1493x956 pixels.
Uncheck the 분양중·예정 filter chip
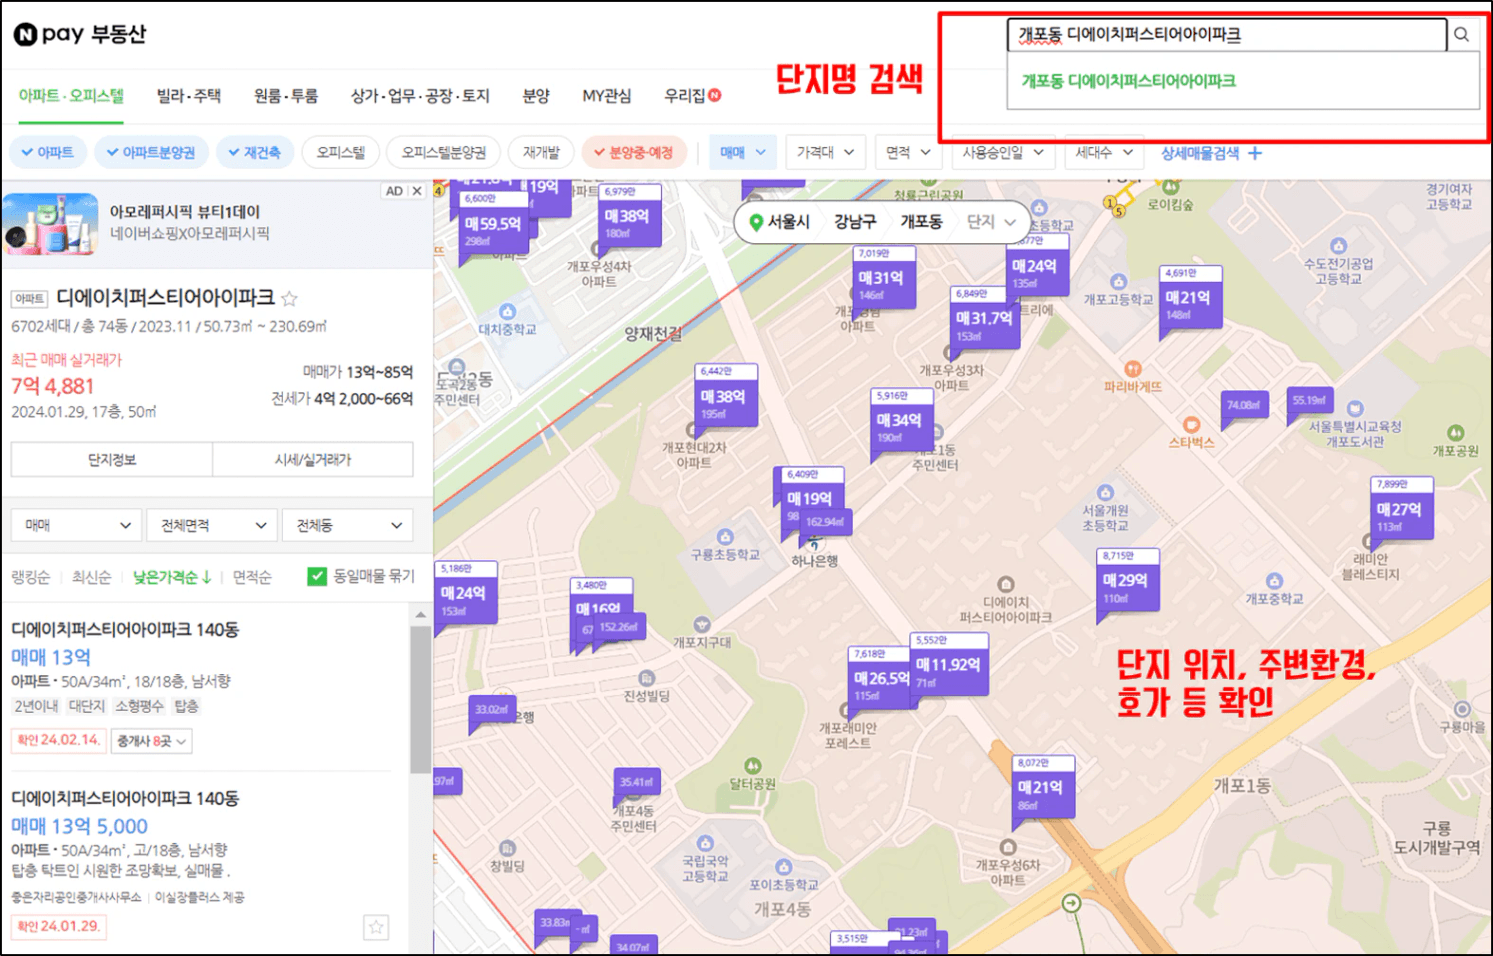tap(634, 152)
